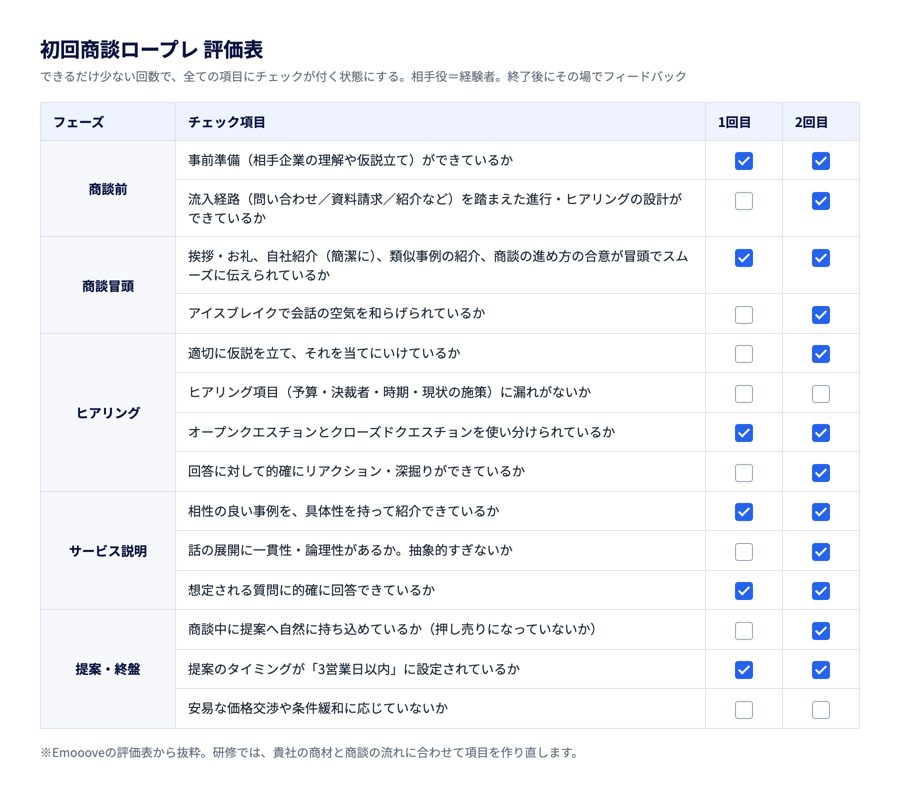Check 1回目 box for リアクション・深掘り row
The height and width of the screenshot is (794, 900).
pyautogui.click(x=743, y=473)
